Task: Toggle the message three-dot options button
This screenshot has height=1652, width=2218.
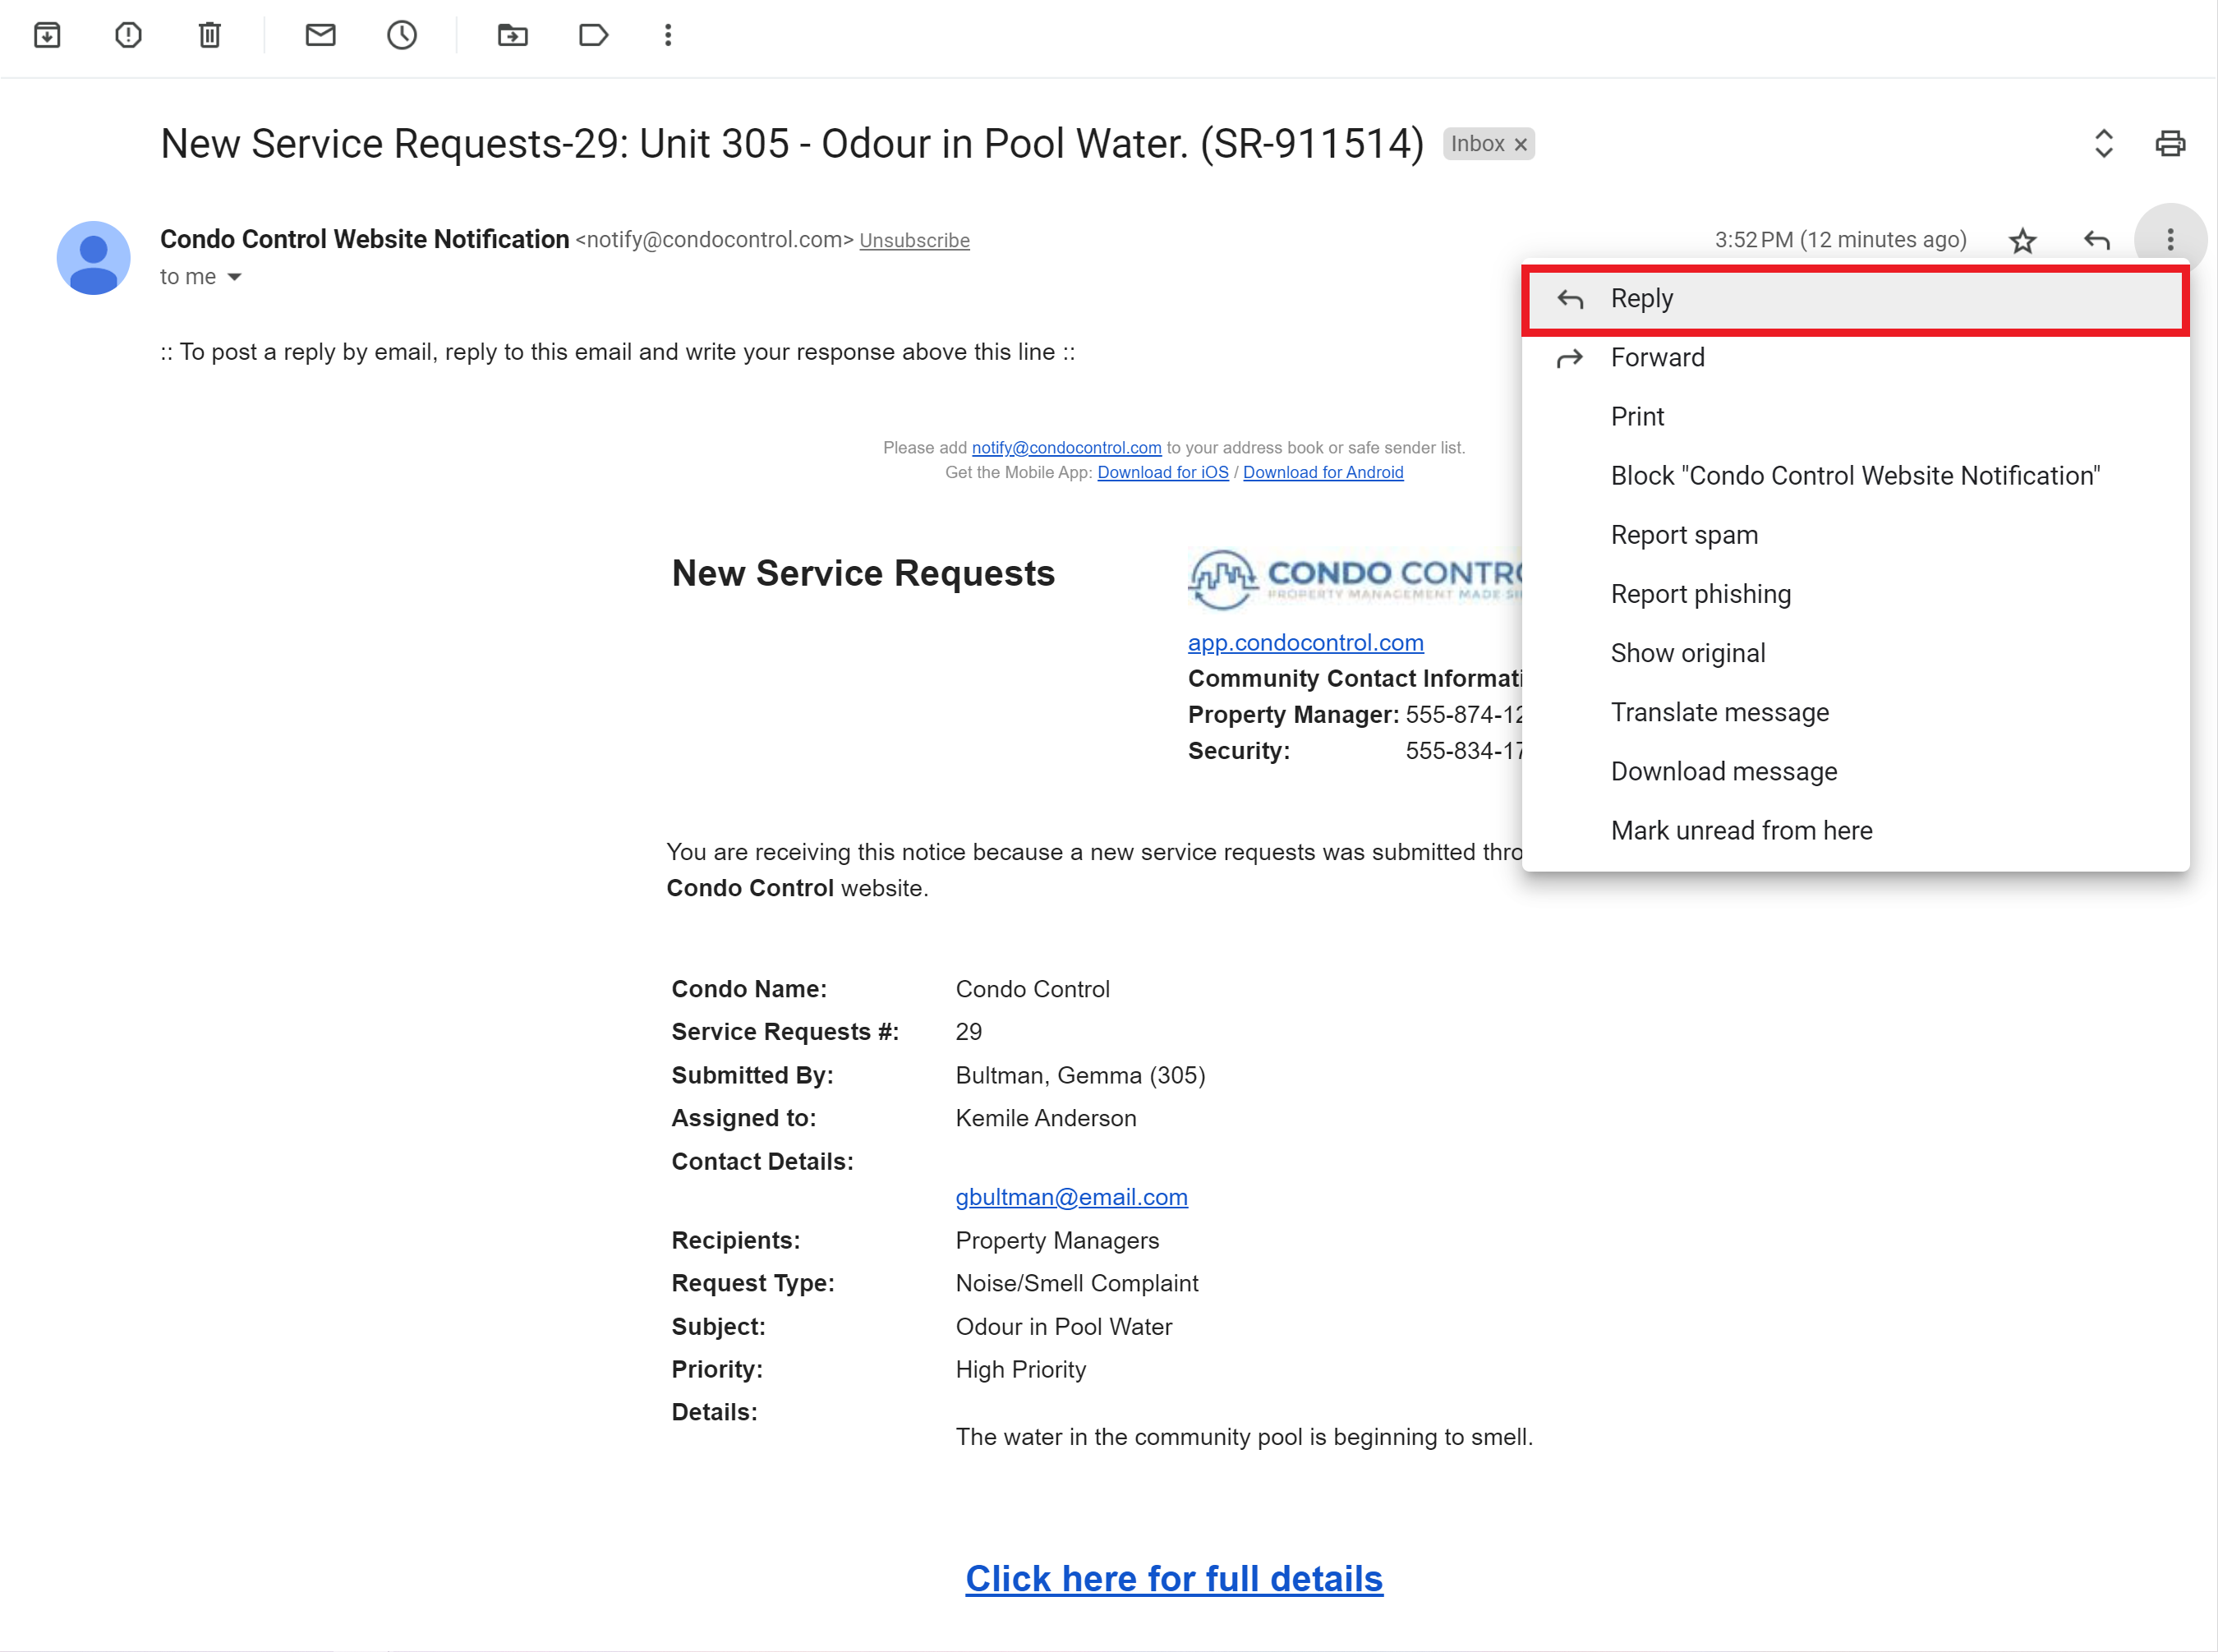Action: click(x=2169, y=240)
